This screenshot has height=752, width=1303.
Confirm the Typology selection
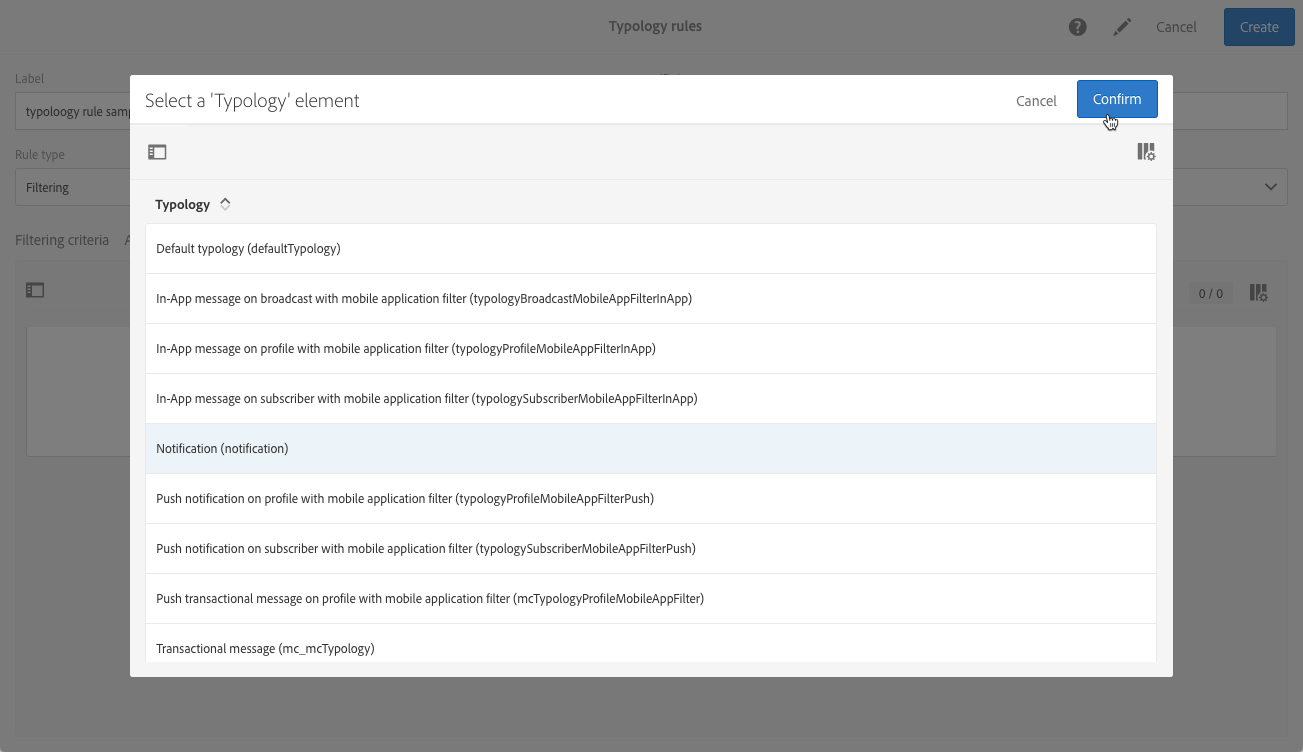(1116, 99)
